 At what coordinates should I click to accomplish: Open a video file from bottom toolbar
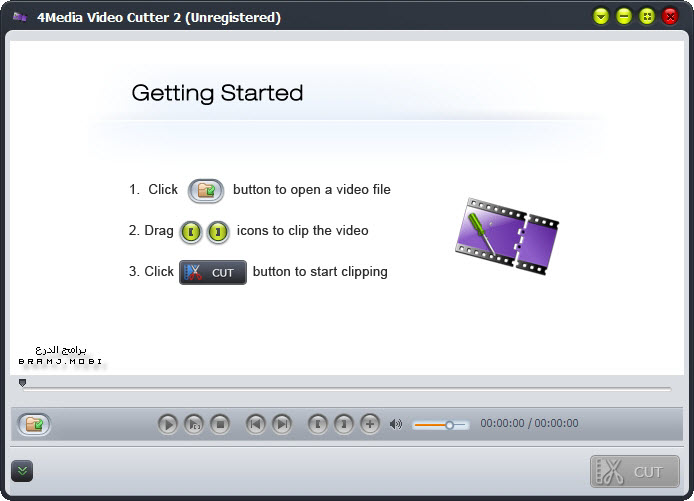tap(34, 424)
